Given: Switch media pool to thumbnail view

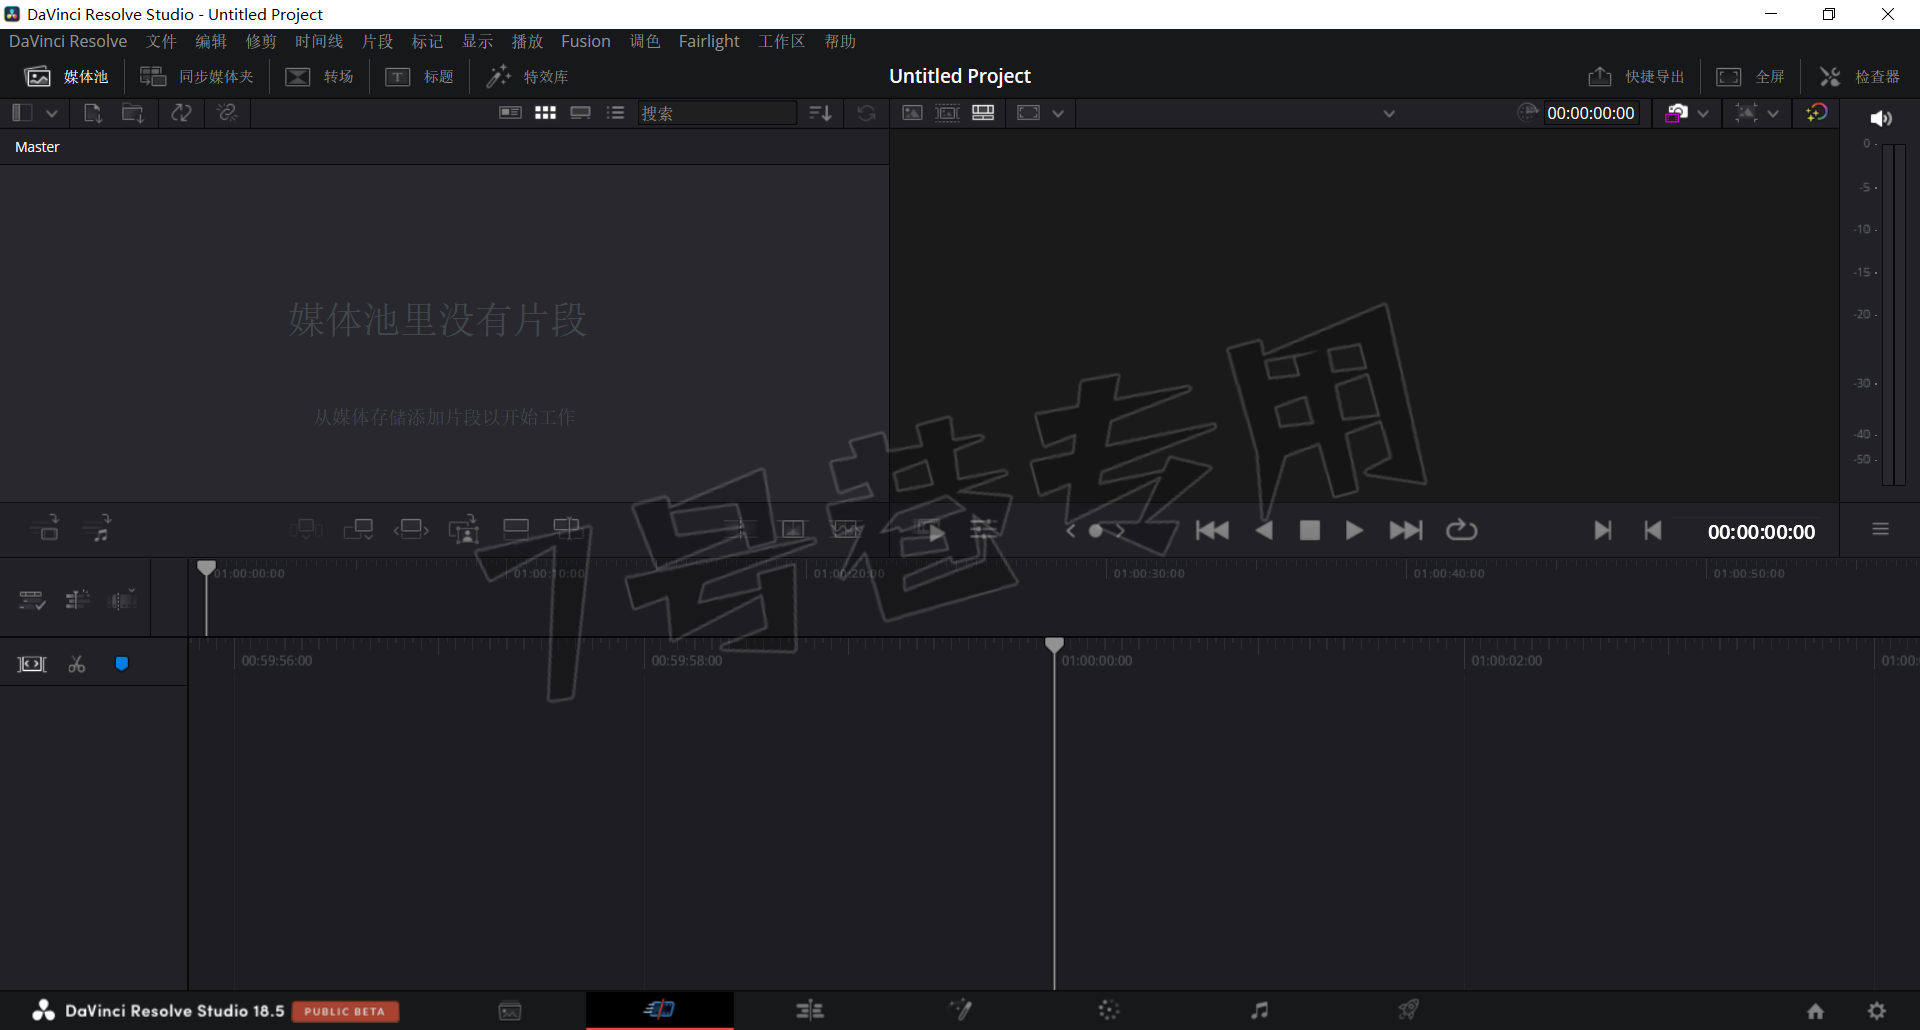Looking at the screenshot, I should 545,113.
